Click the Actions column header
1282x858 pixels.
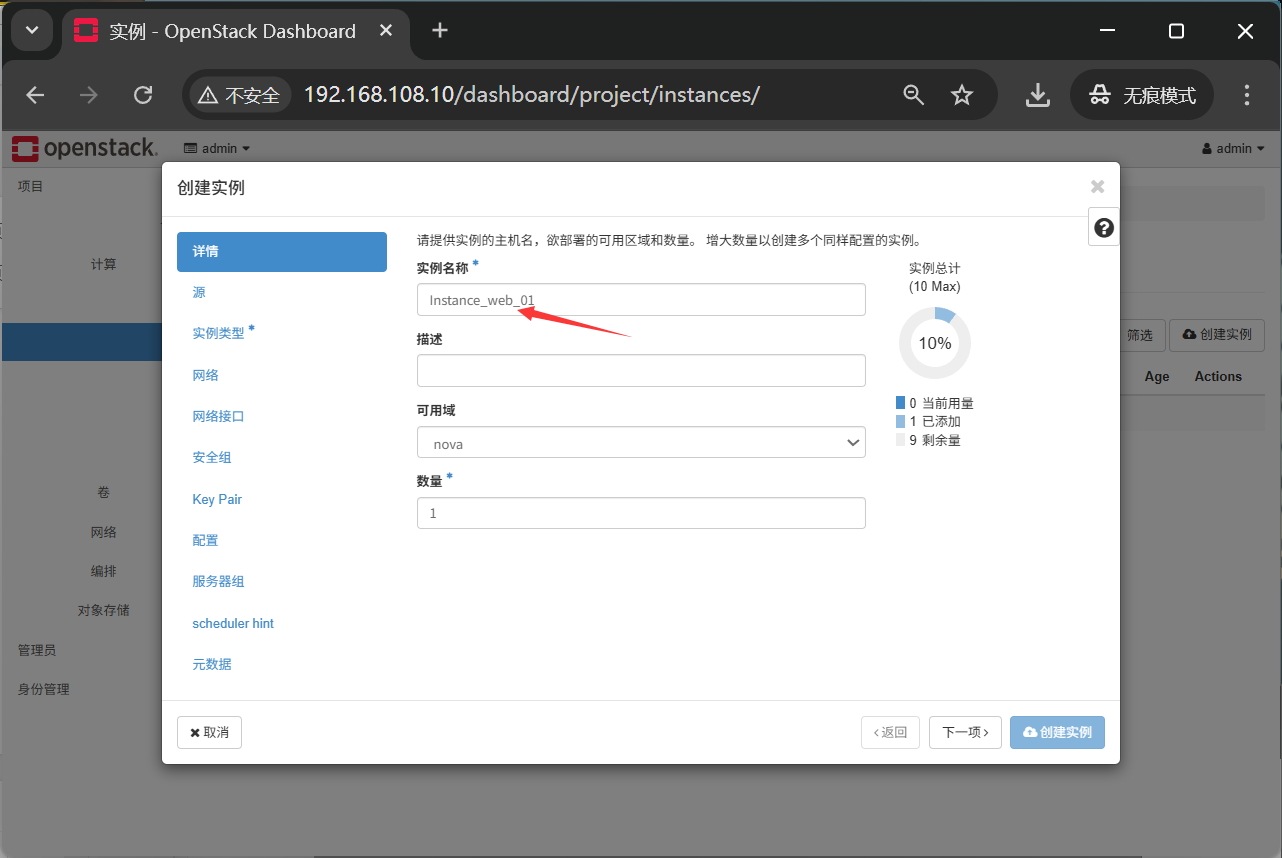point(1218,376)
